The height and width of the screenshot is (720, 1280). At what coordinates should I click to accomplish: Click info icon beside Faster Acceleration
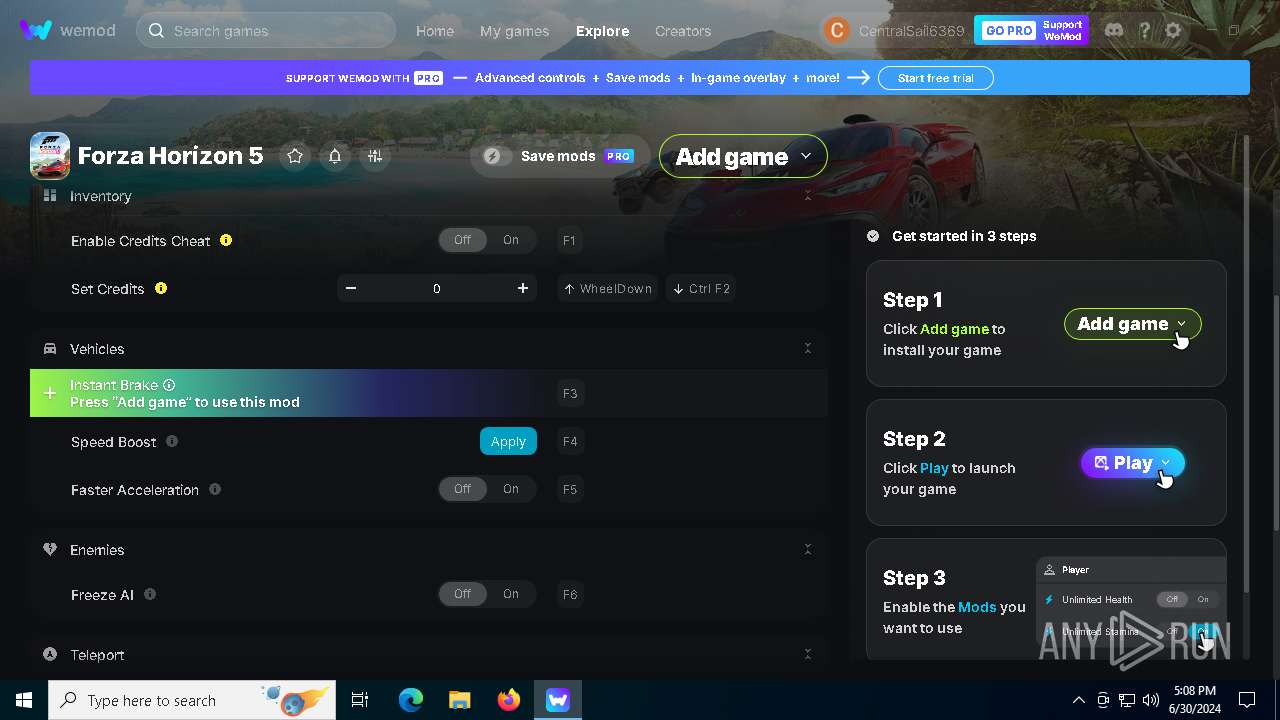(x=215, y=489)
